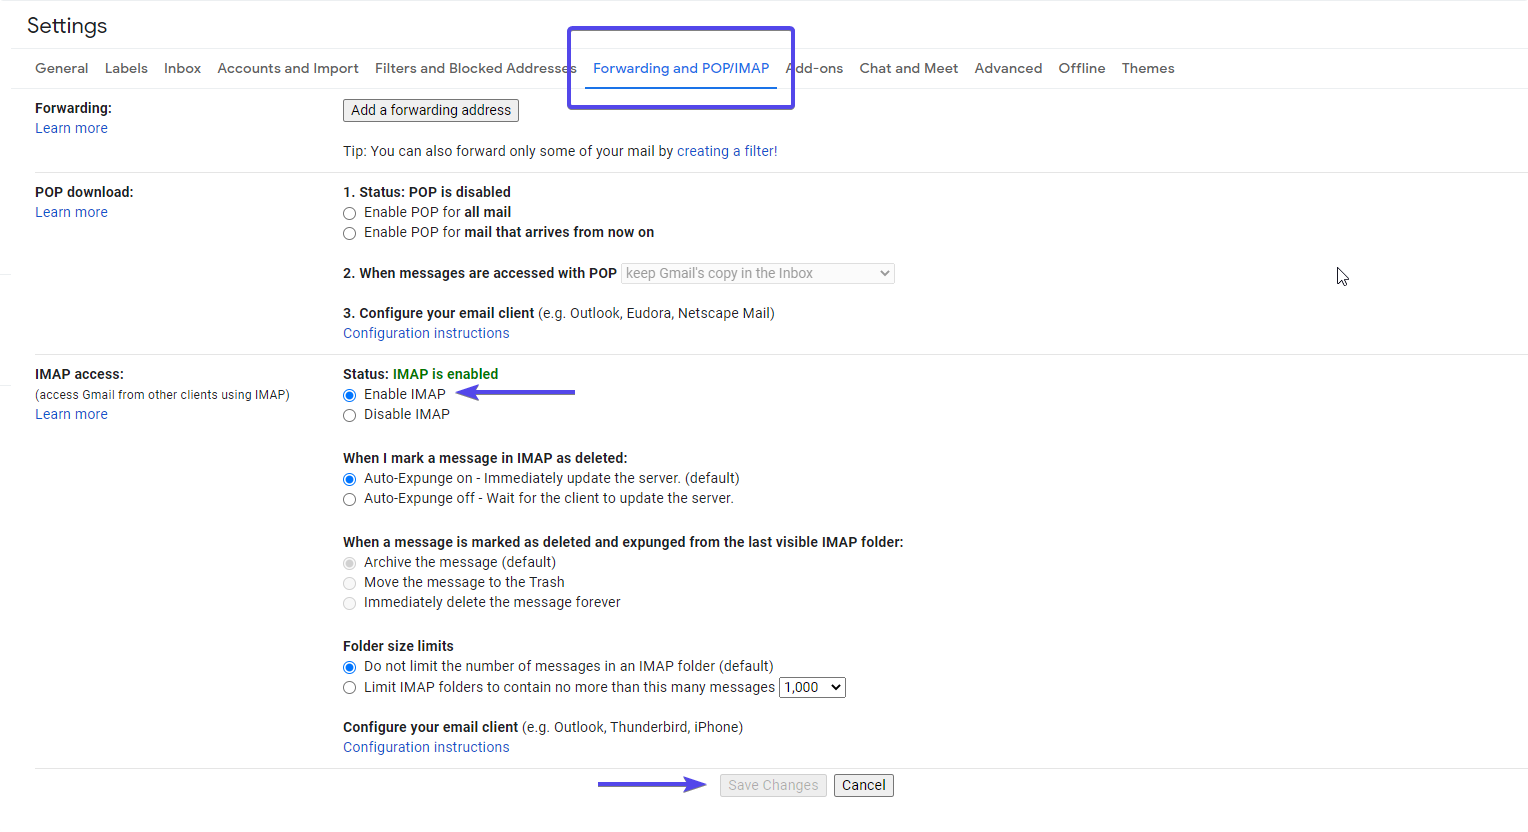Image resolution: width=1528 pixels, height=832 pixels.
Task: Open the 1,000 messages limit dropdown
Action: (812, 687)
